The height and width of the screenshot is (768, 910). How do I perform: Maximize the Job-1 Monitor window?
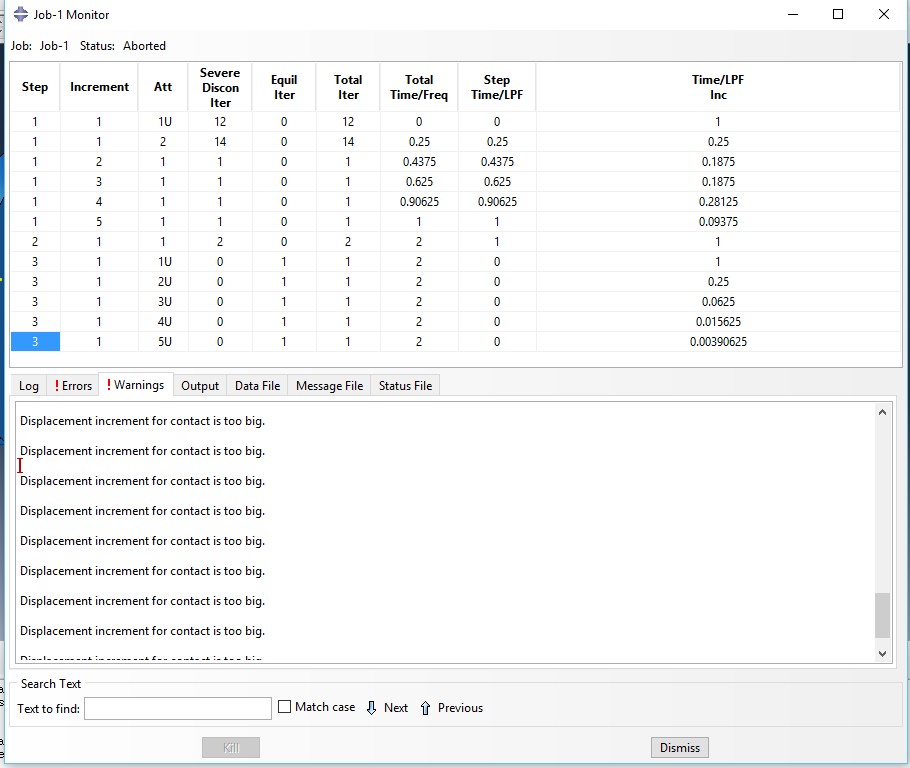point(838,15)
